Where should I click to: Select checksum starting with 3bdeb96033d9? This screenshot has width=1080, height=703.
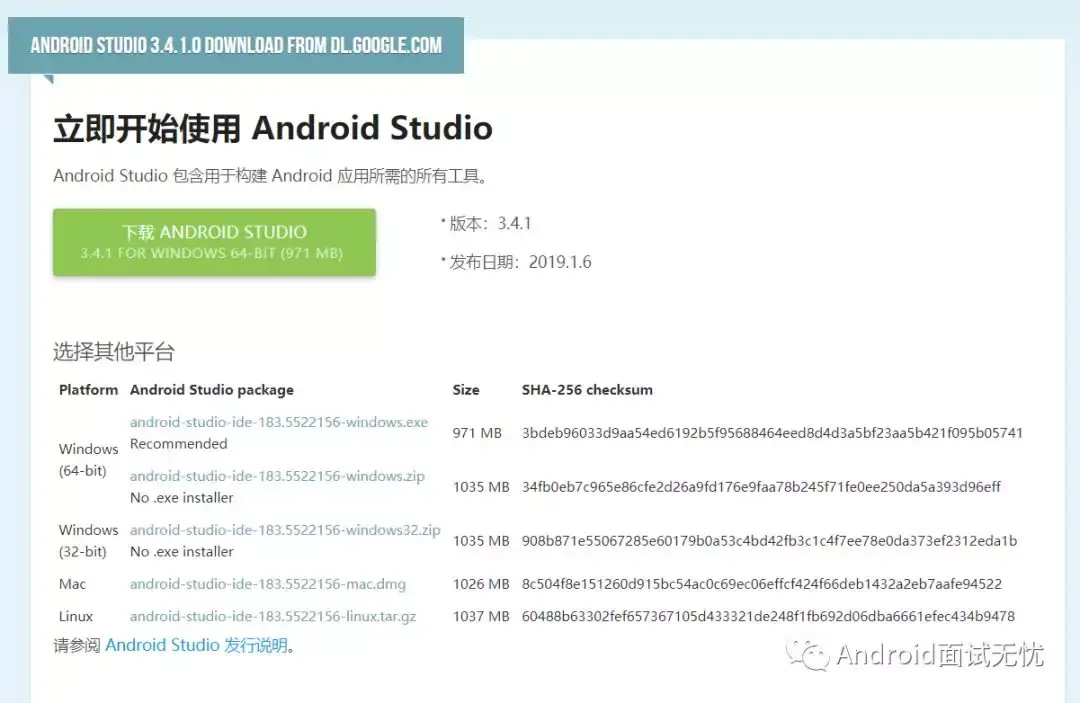coord(772,433)
